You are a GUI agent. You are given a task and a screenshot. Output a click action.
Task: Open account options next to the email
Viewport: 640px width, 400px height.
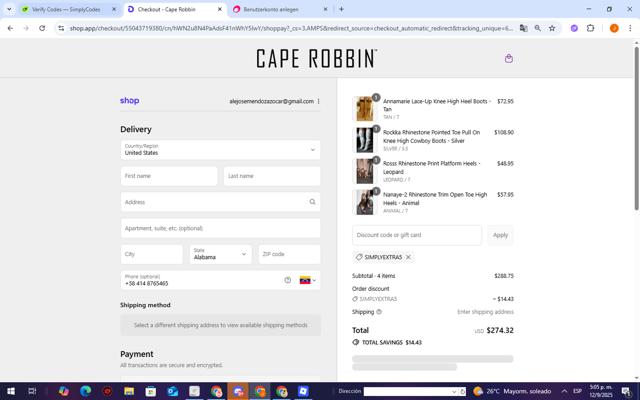pyautogui.click(x=319, y=101)
